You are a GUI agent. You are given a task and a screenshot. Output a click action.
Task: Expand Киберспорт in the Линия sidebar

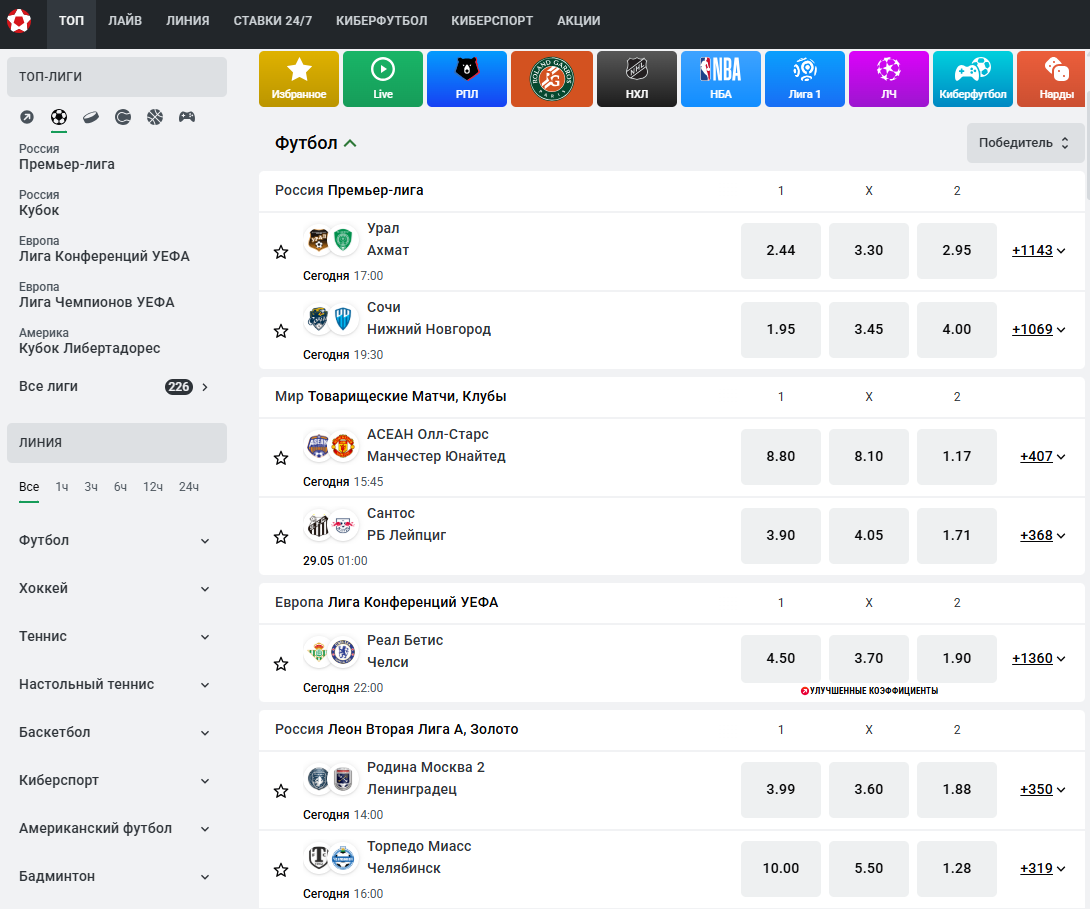click(115, 780)
